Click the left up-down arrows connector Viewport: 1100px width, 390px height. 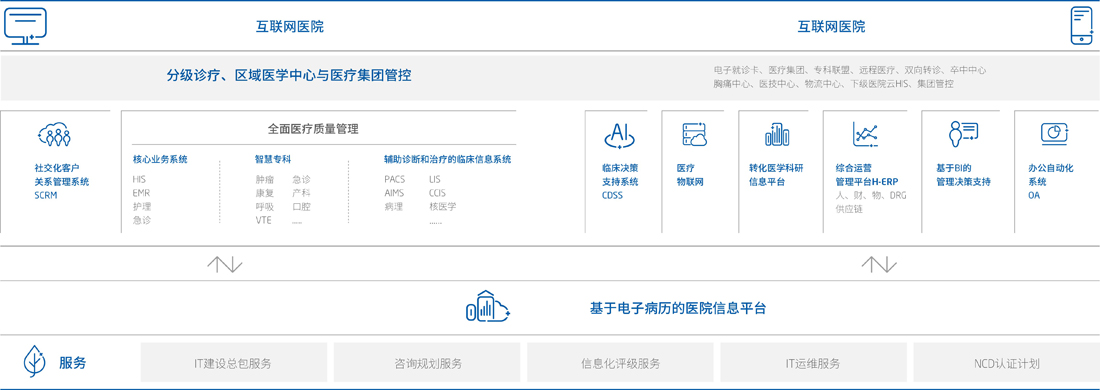[x=224, y=264]
